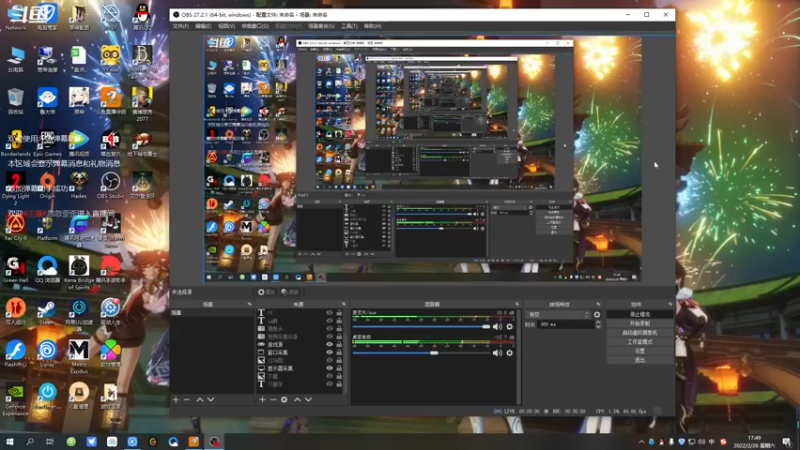Image resolution: width=800 pixels, height=450 pixels.
Task: Pop out the 来源 dock panel
Action: point(343,304)
